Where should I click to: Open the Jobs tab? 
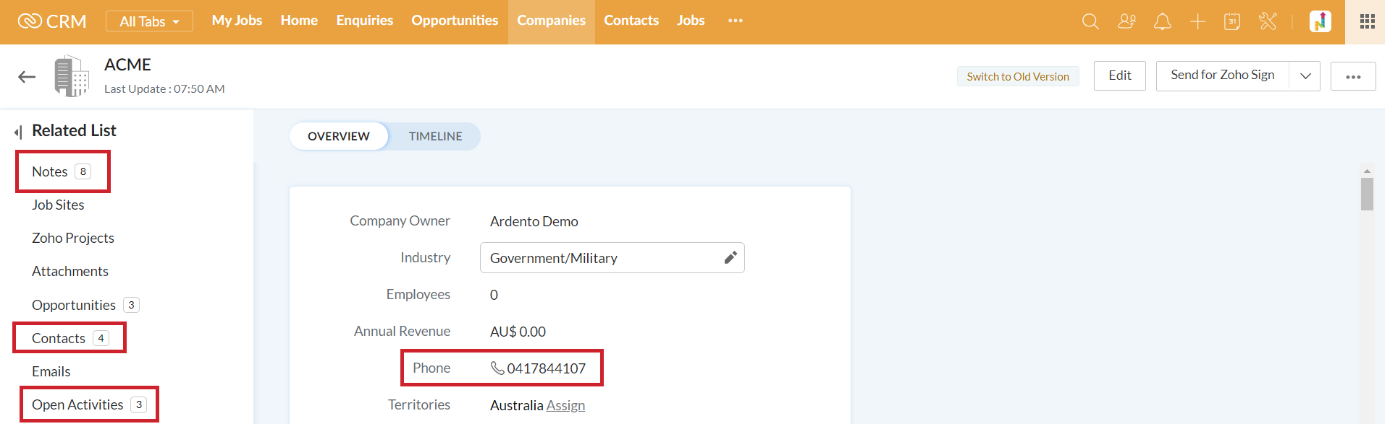[x=691, y=20]
